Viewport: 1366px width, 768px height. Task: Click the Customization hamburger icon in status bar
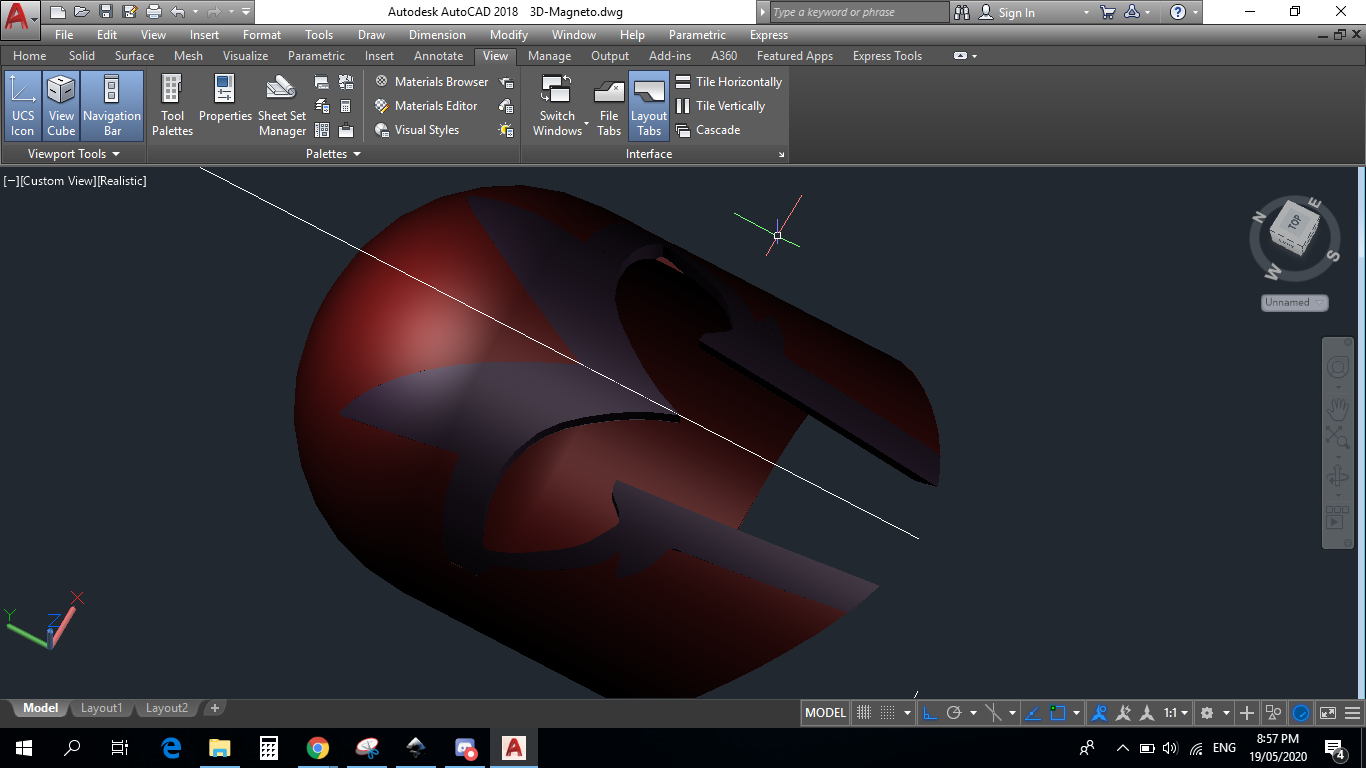(x=1354, y=713)
